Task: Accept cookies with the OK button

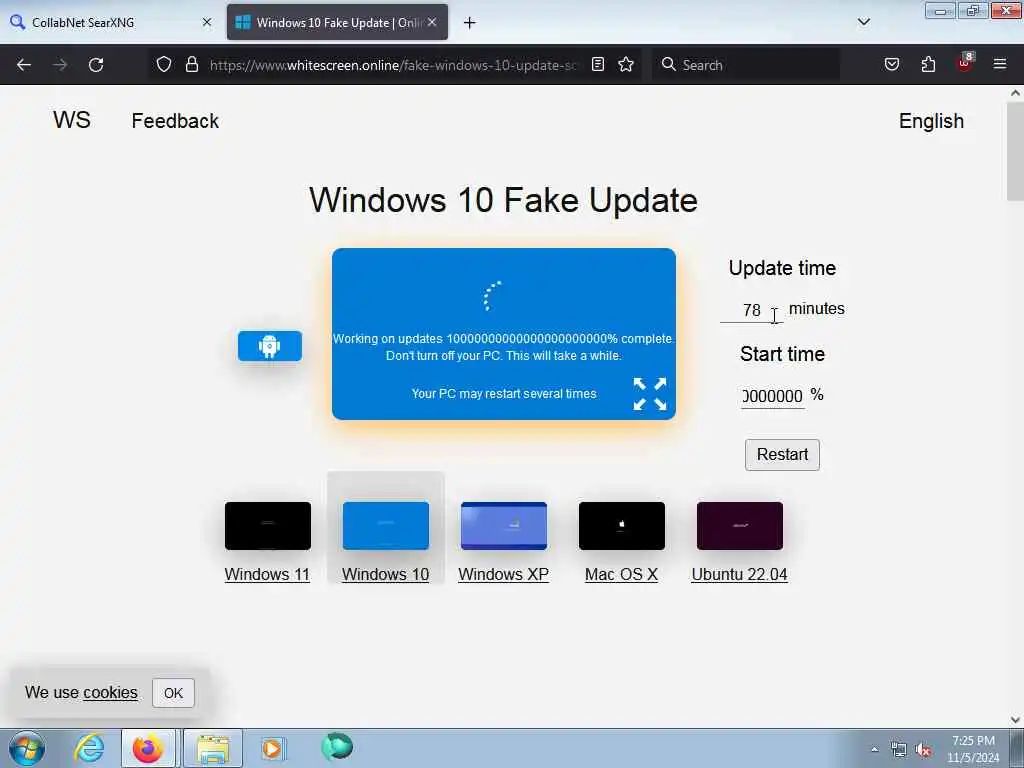Action: click(x=173, y=693)
